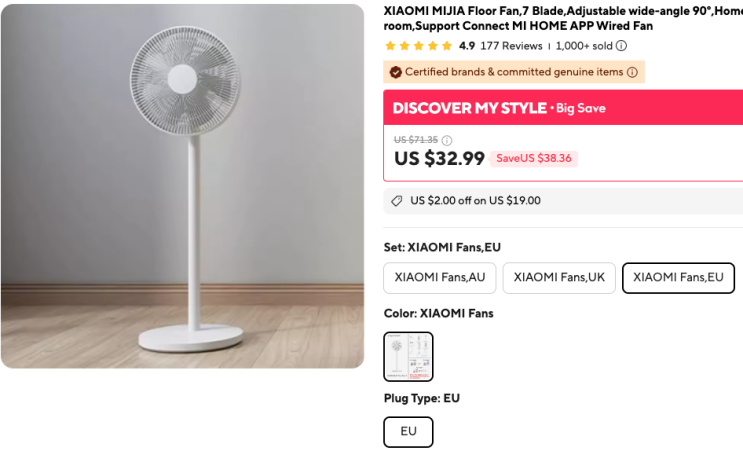Click the info icon beside the original price US $71.35
Image resolution: width=743 pixels, height=451 pixels.
[447, 140]
